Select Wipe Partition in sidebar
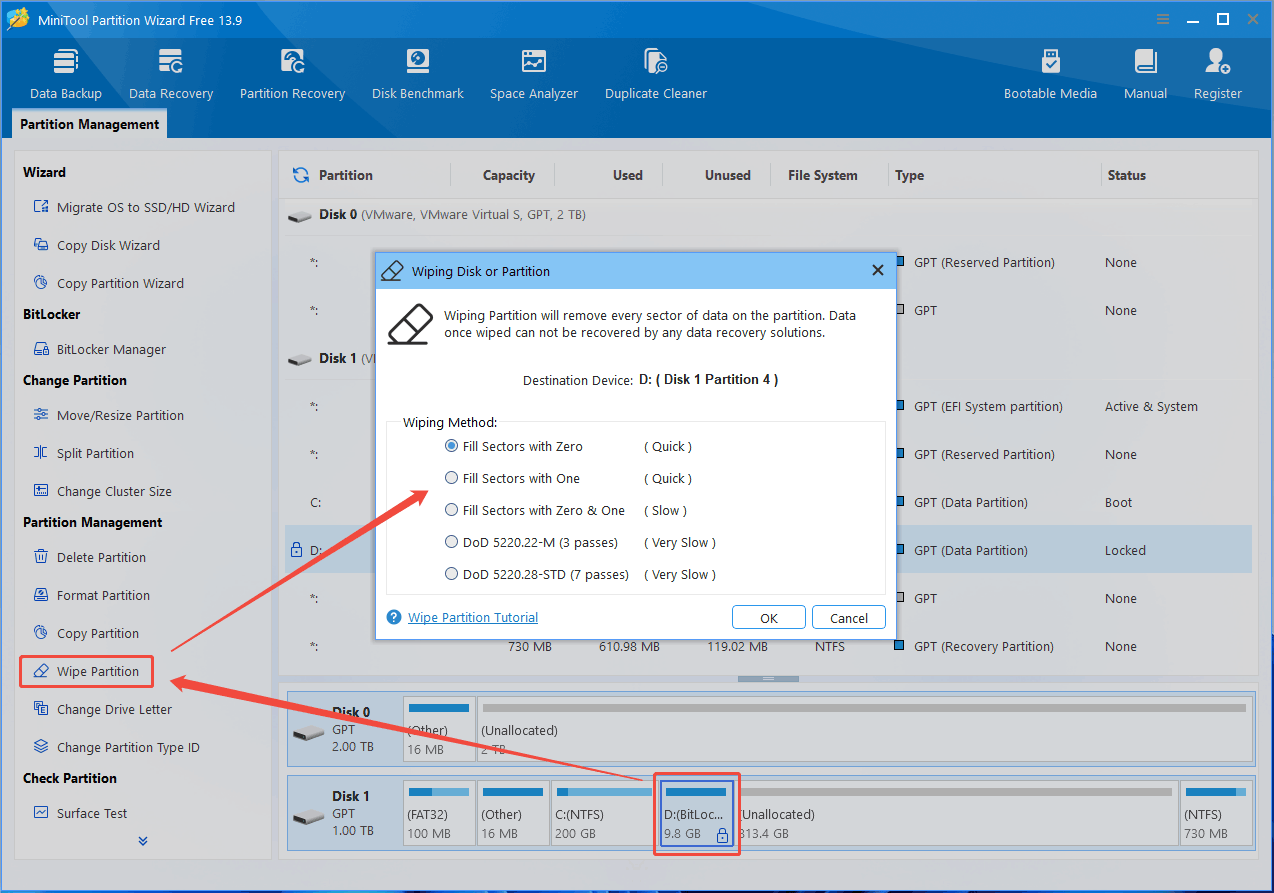 tap(86, 671)
